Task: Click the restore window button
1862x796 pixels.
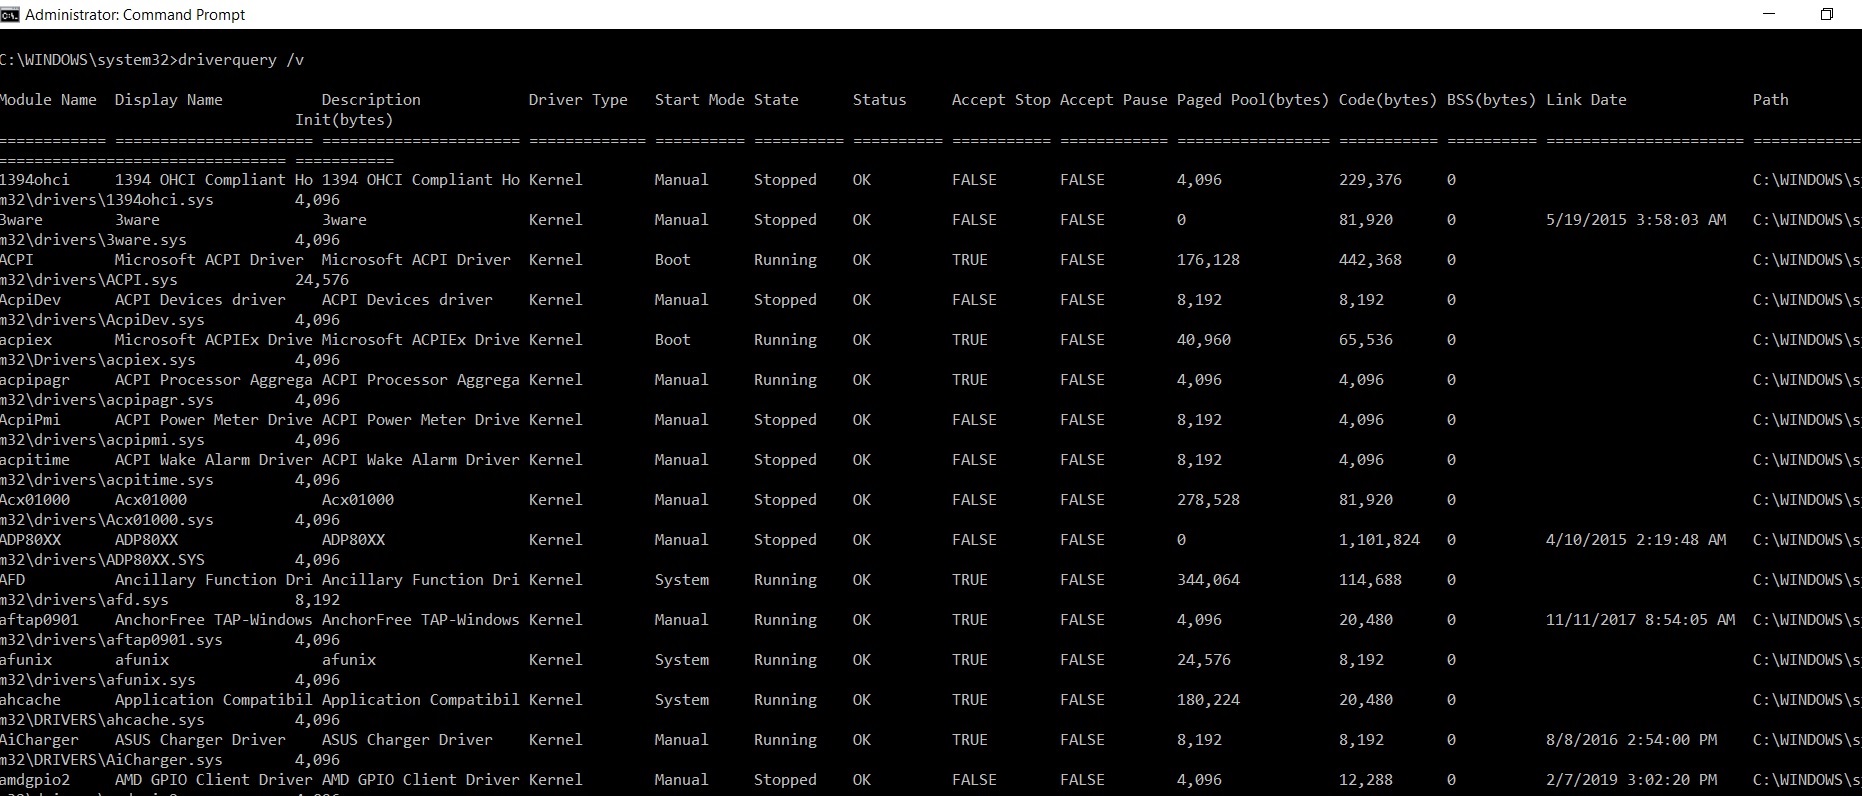Action: 1826,14
